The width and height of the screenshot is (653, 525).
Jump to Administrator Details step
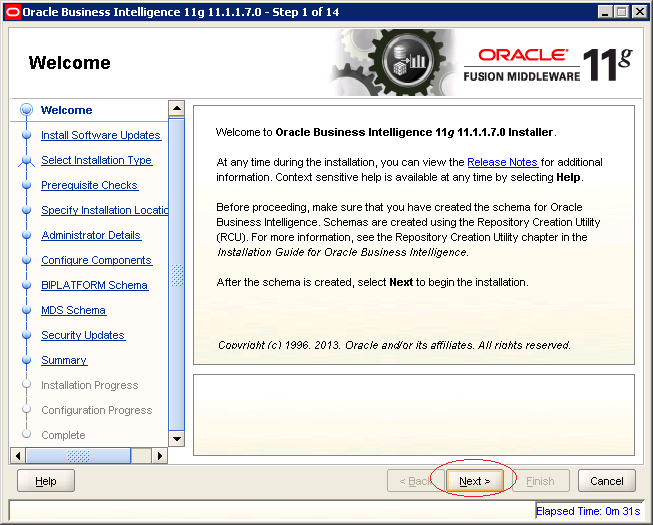click(x=91, y=235)
